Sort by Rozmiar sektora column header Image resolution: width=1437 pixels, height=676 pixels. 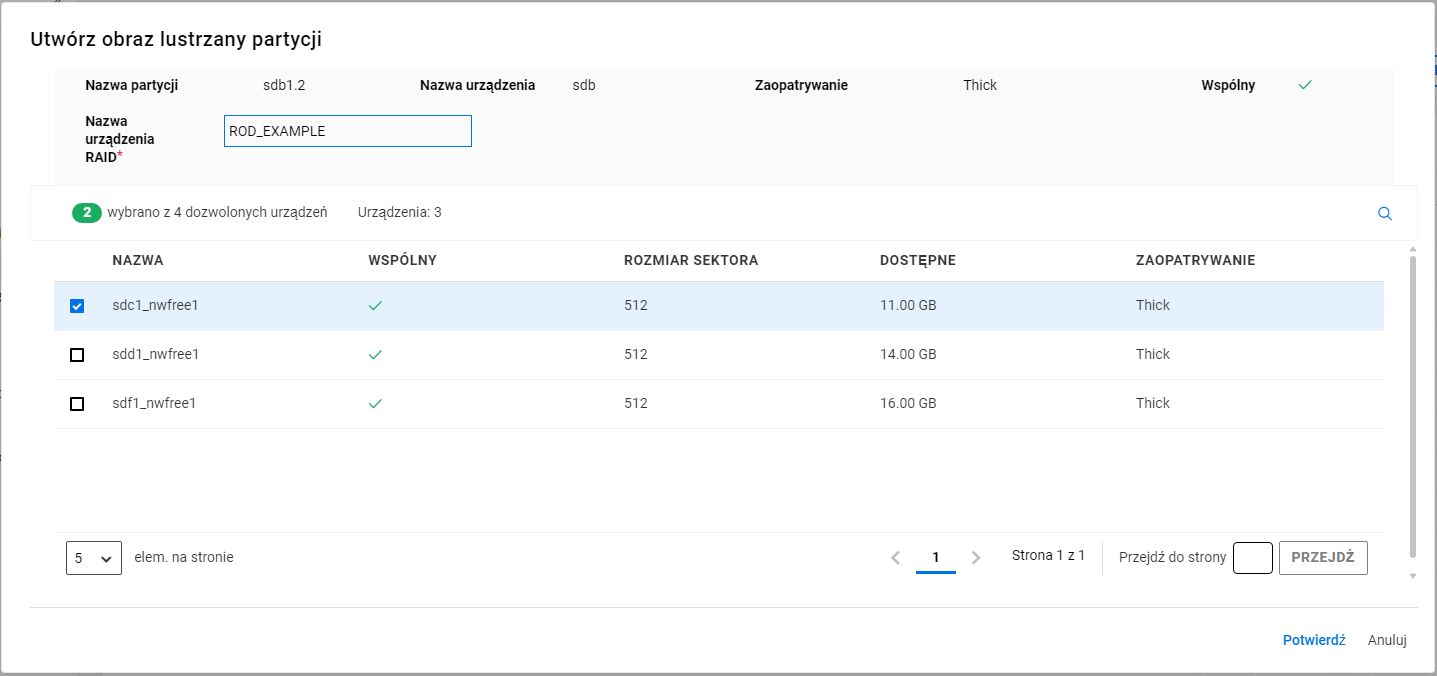tap(690, 261)
